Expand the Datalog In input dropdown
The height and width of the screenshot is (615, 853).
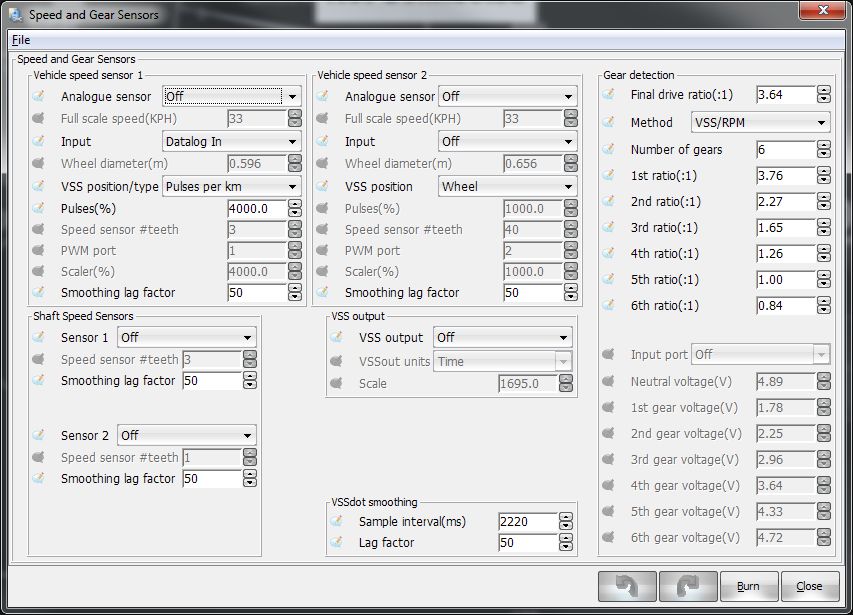[232, 142]
